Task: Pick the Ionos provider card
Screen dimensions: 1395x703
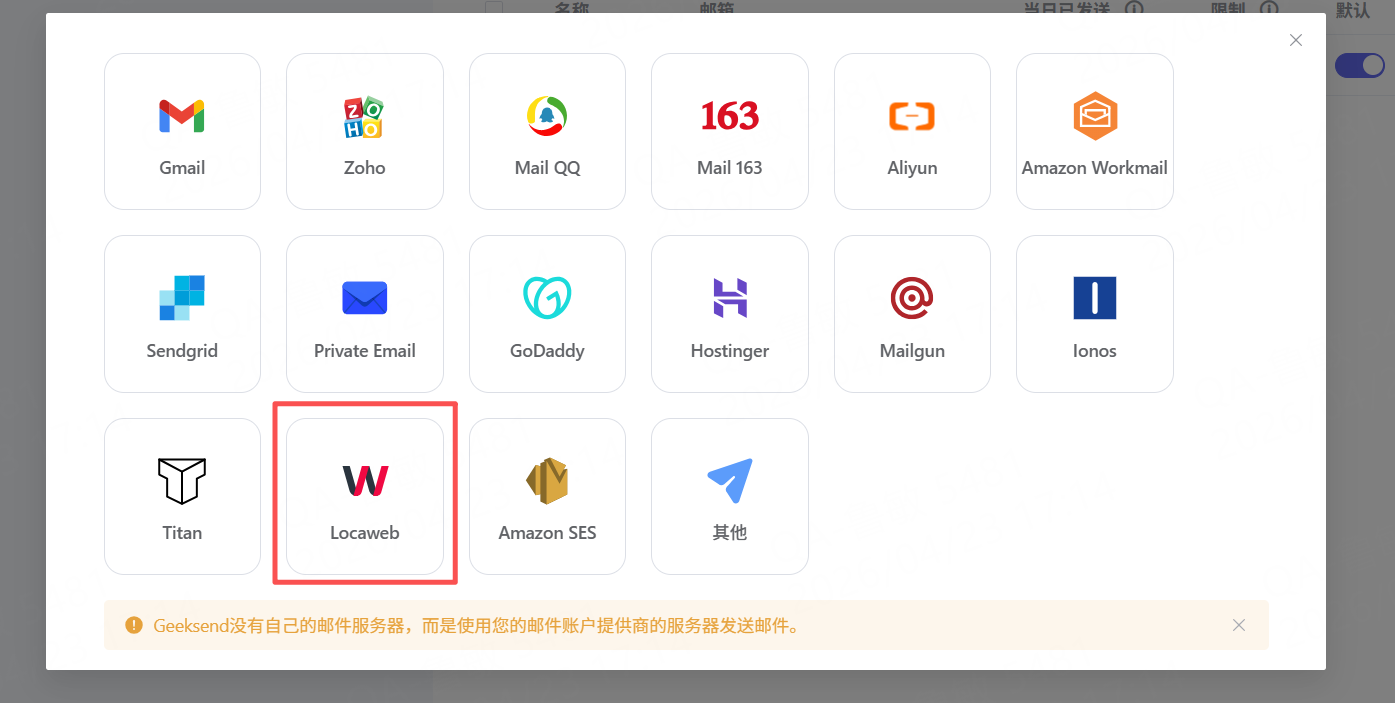Action: (x=1094, y=314)
